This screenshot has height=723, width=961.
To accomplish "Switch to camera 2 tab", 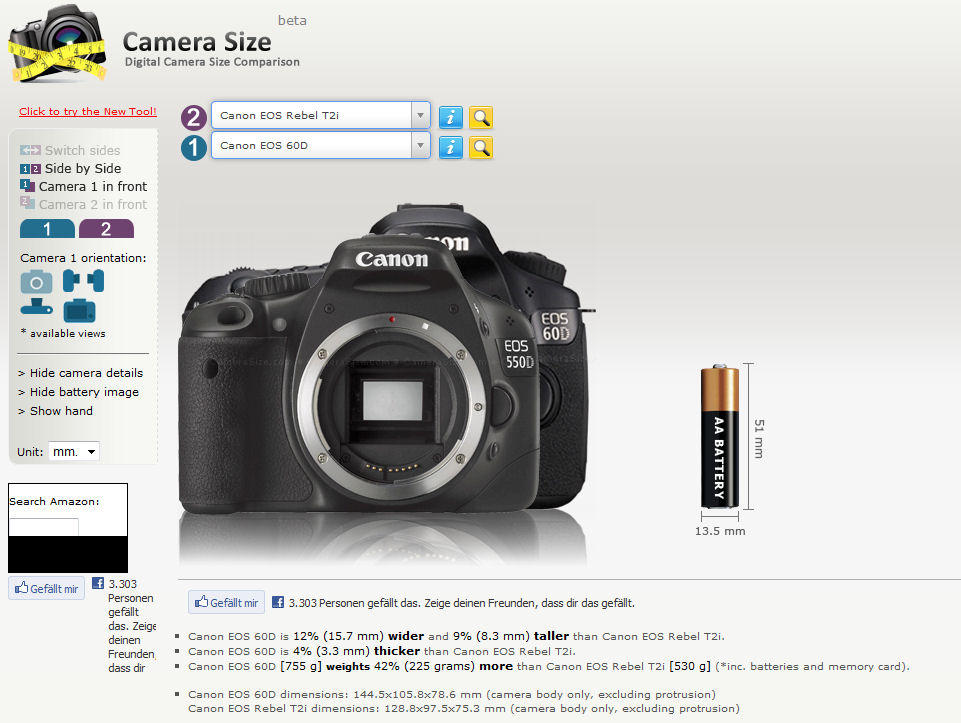I will click(x=106, y=229).
